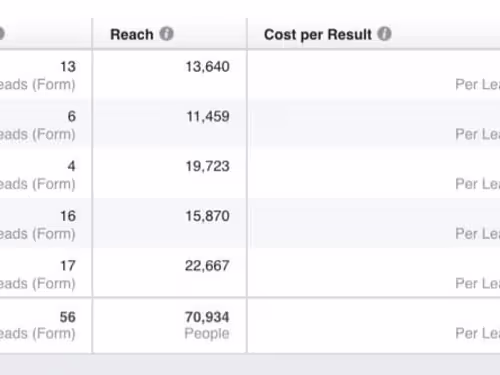Click the total 56 leads cell
500x375 pixels.
pyautogui.click(x=46, y=325)
